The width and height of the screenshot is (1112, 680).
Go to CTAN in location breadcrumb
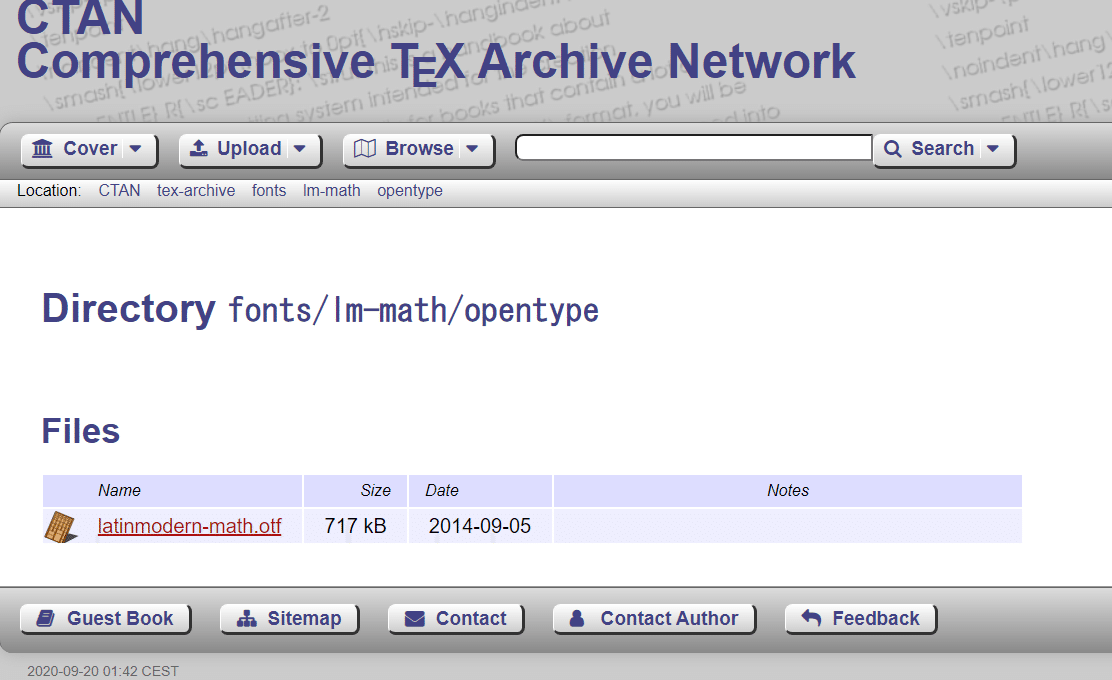119,191
